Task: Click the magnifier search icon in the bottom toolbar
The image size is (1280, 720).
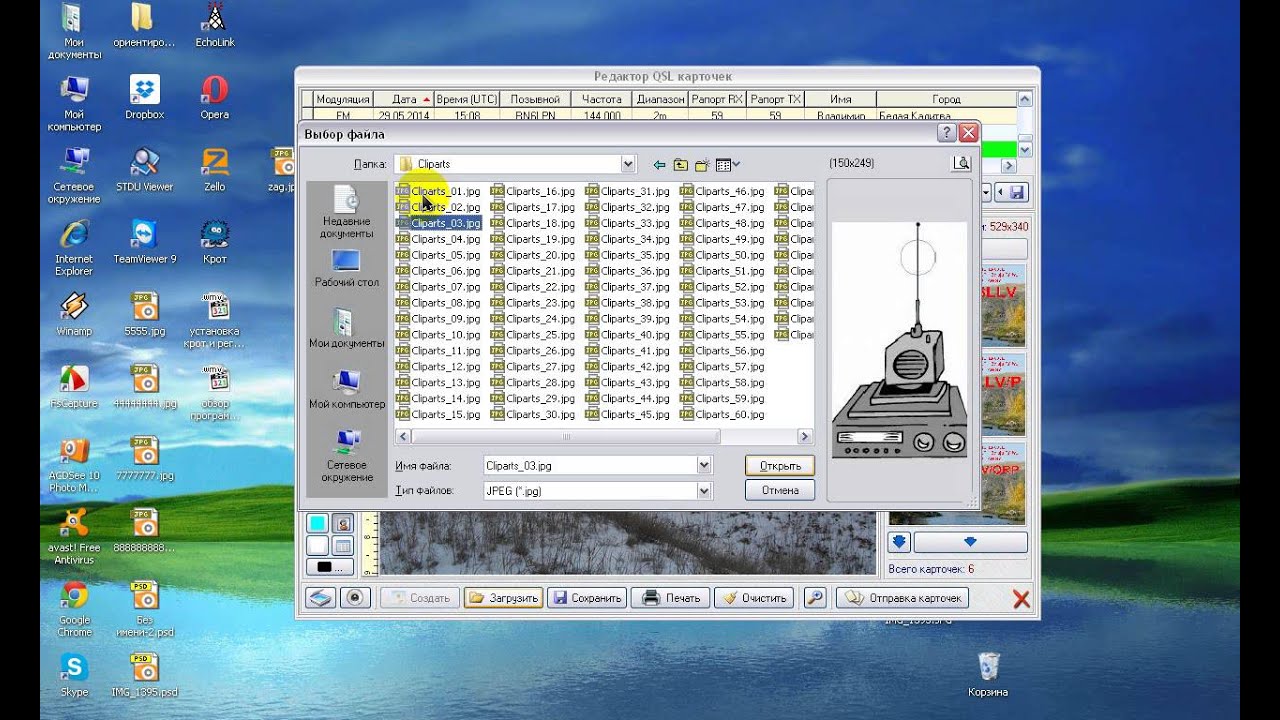Action: pyautogui.click(x=815, y=598)
